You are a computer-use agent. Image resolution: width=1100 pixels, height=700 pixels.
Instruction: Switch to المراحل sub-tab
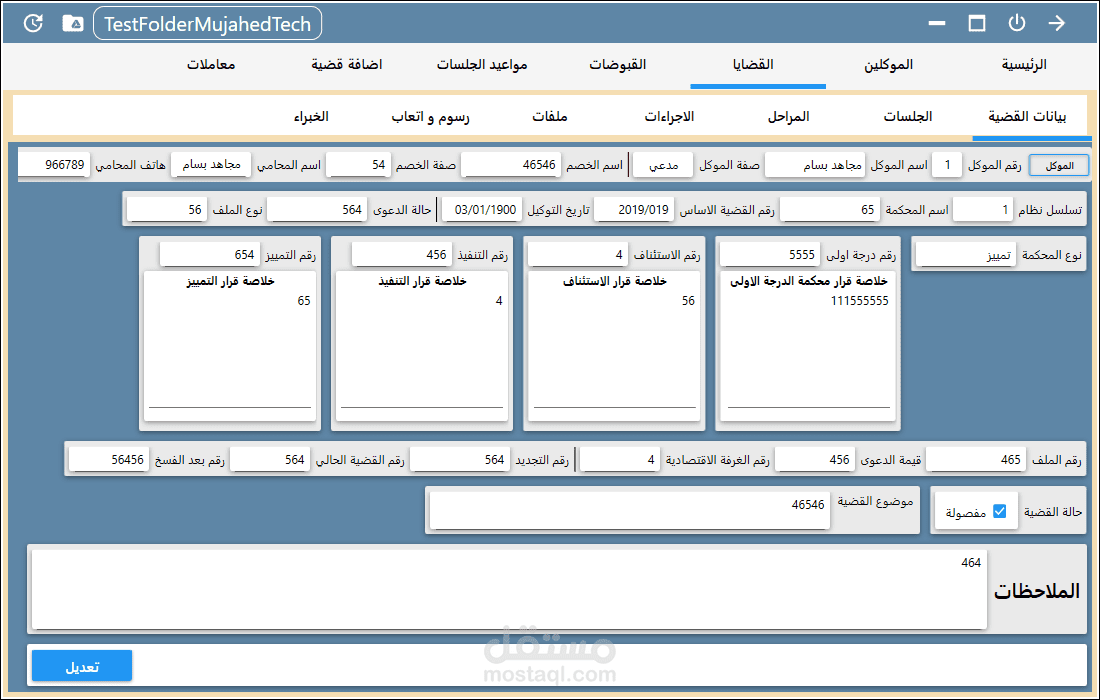[x=789, y=116]
